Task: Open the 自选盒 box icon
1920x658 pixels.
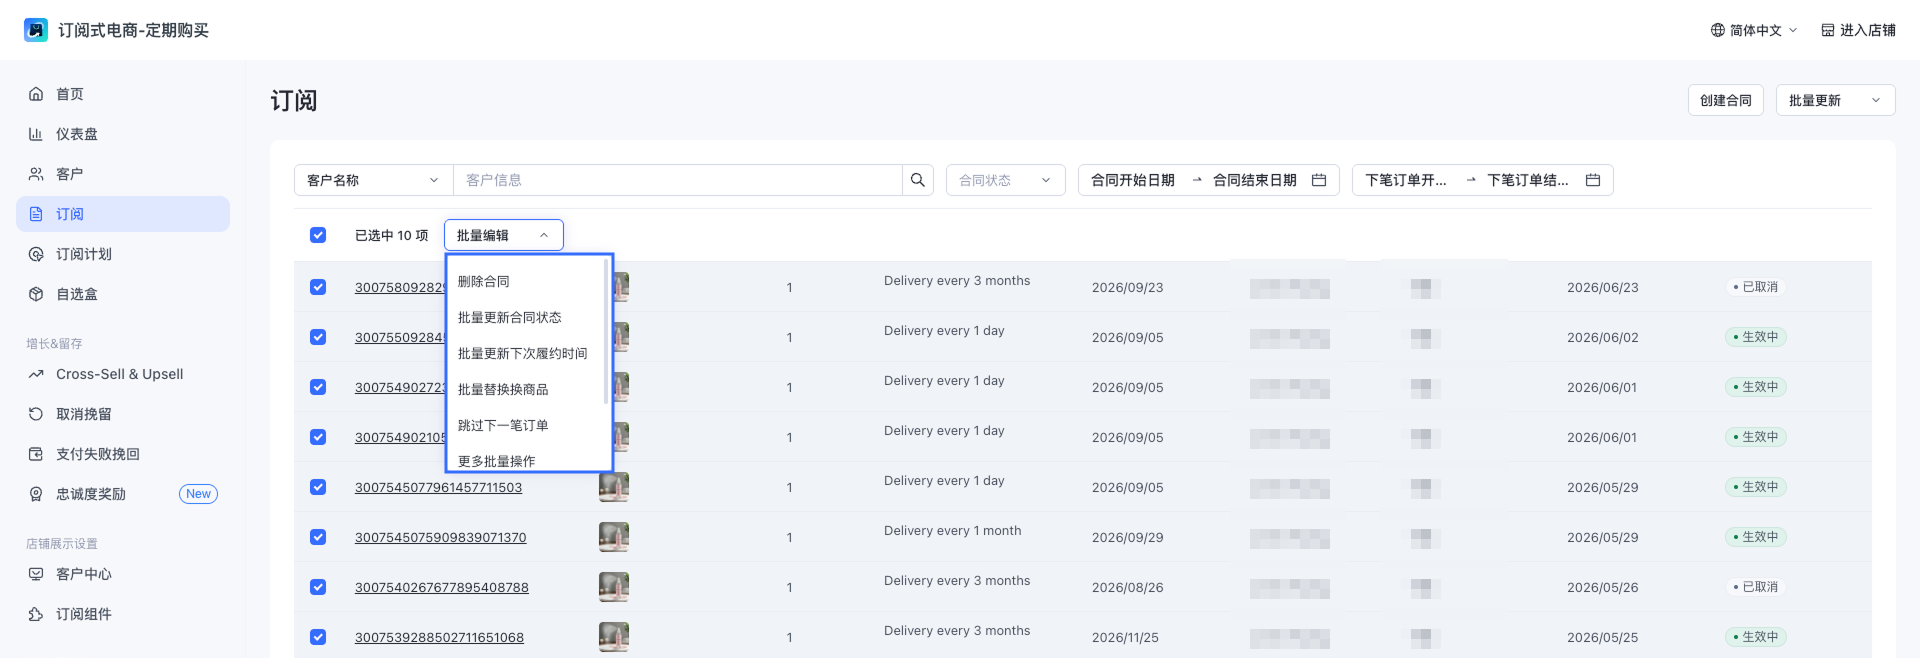Action: 36,294
